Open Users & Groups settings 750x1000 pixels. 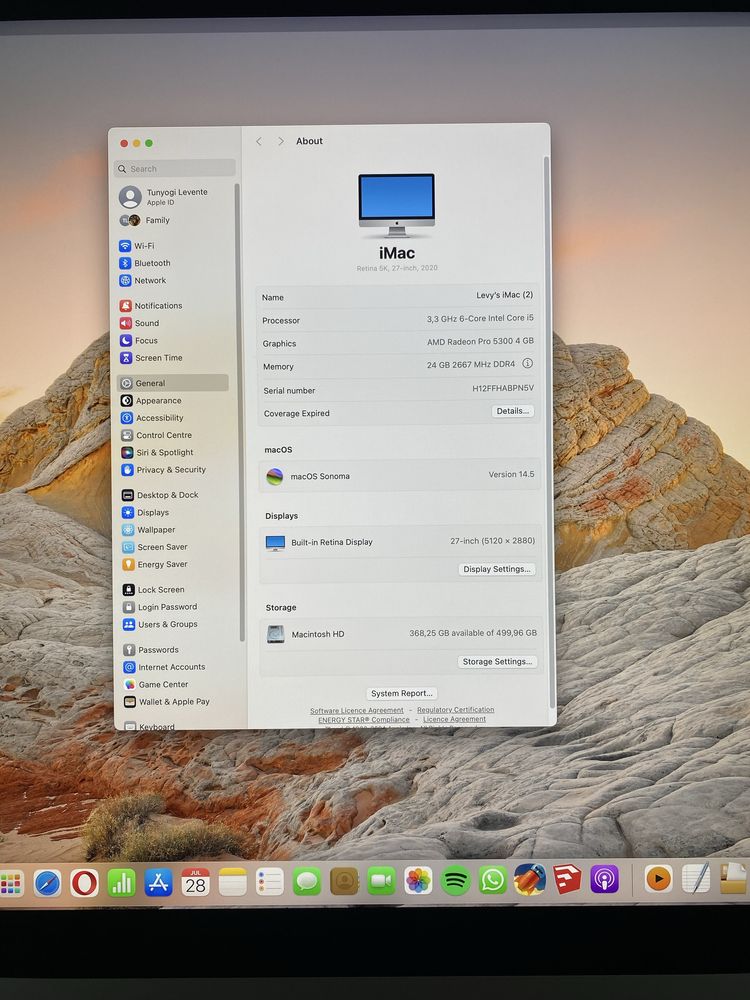pos(160,624)
